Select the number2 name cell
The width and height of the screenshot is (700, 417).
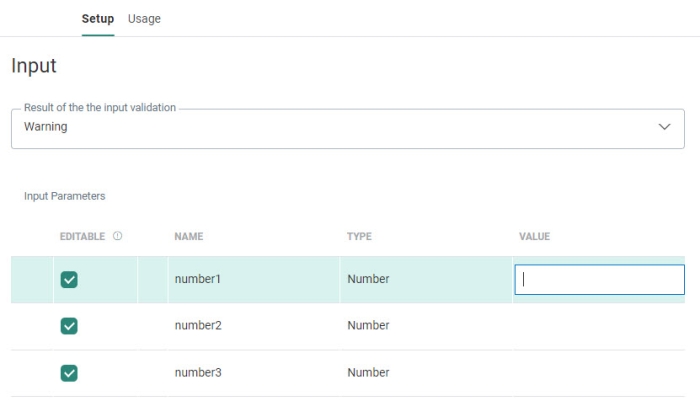(x=197, y=326)
